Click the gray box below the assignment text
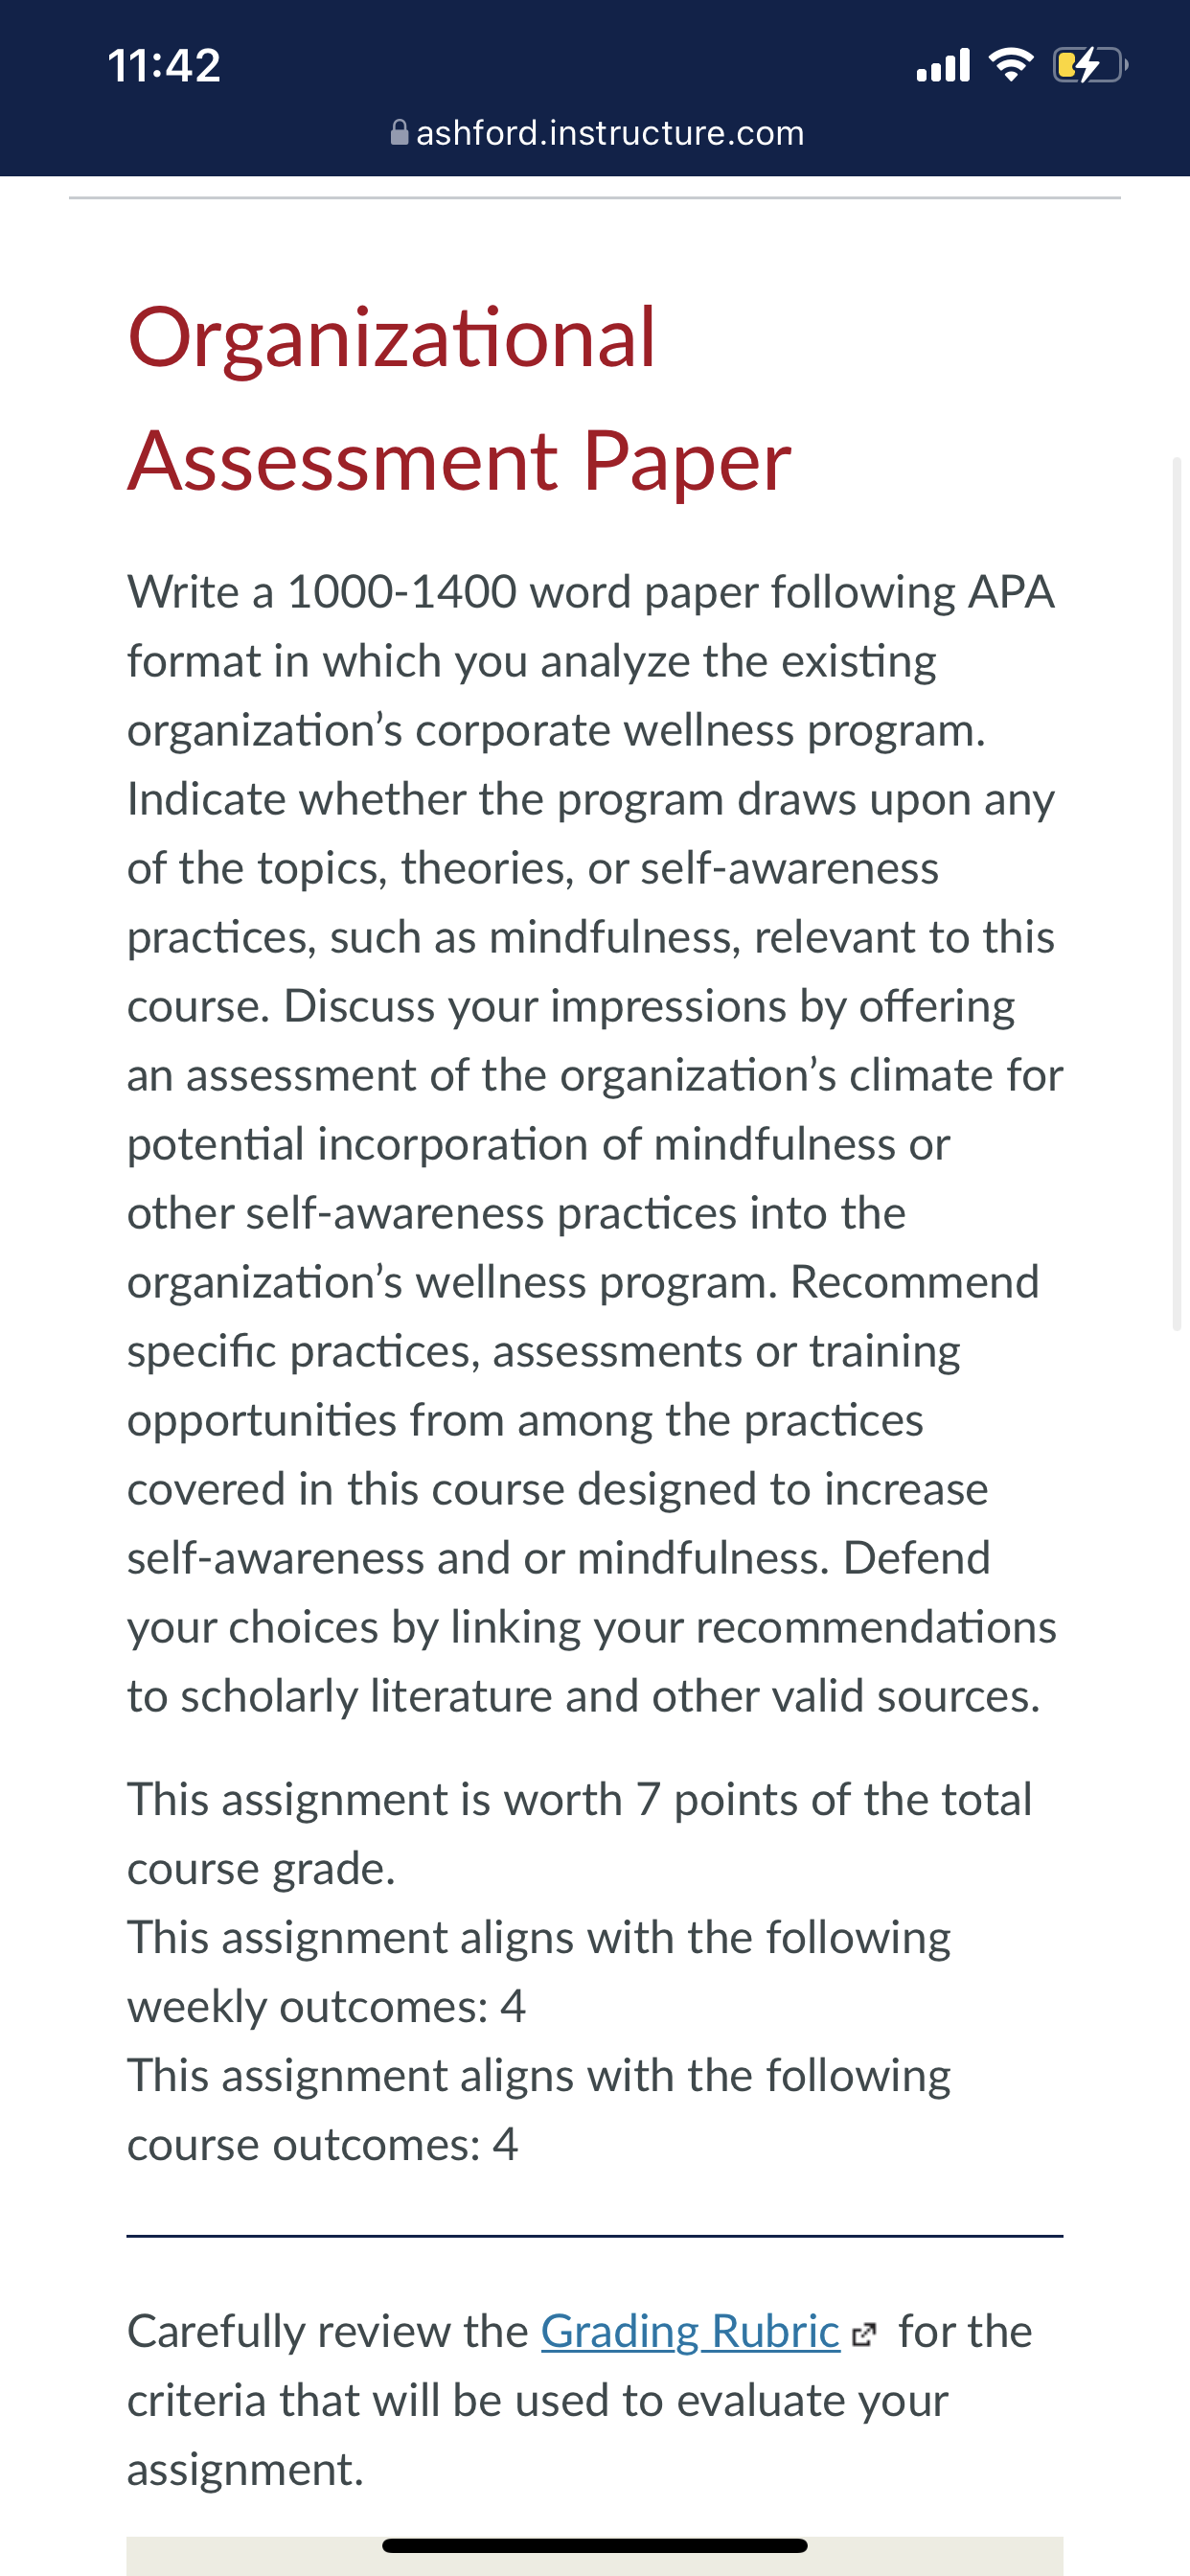Screen dimensions: 1190x2576 point(595,2557)
